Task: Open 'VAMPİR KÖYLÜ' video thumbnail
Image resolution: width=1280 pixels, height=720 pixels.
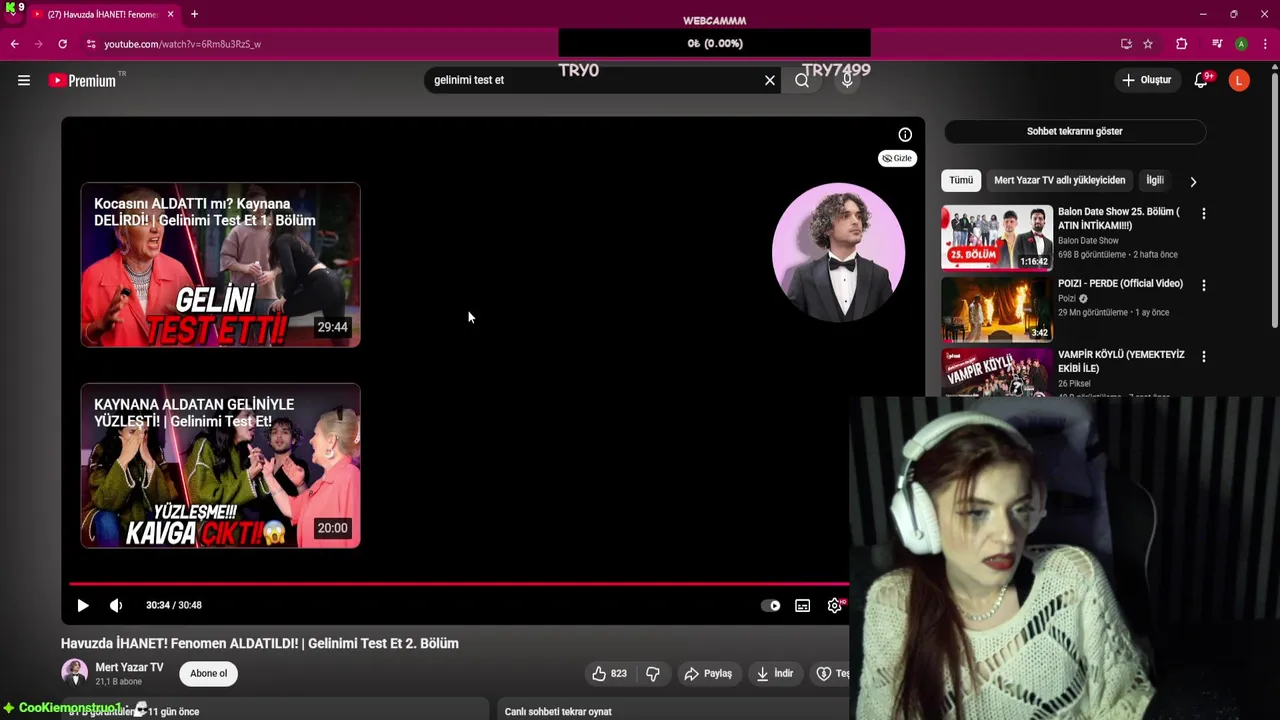Action: pyautogui.click(x=997, y=372)
